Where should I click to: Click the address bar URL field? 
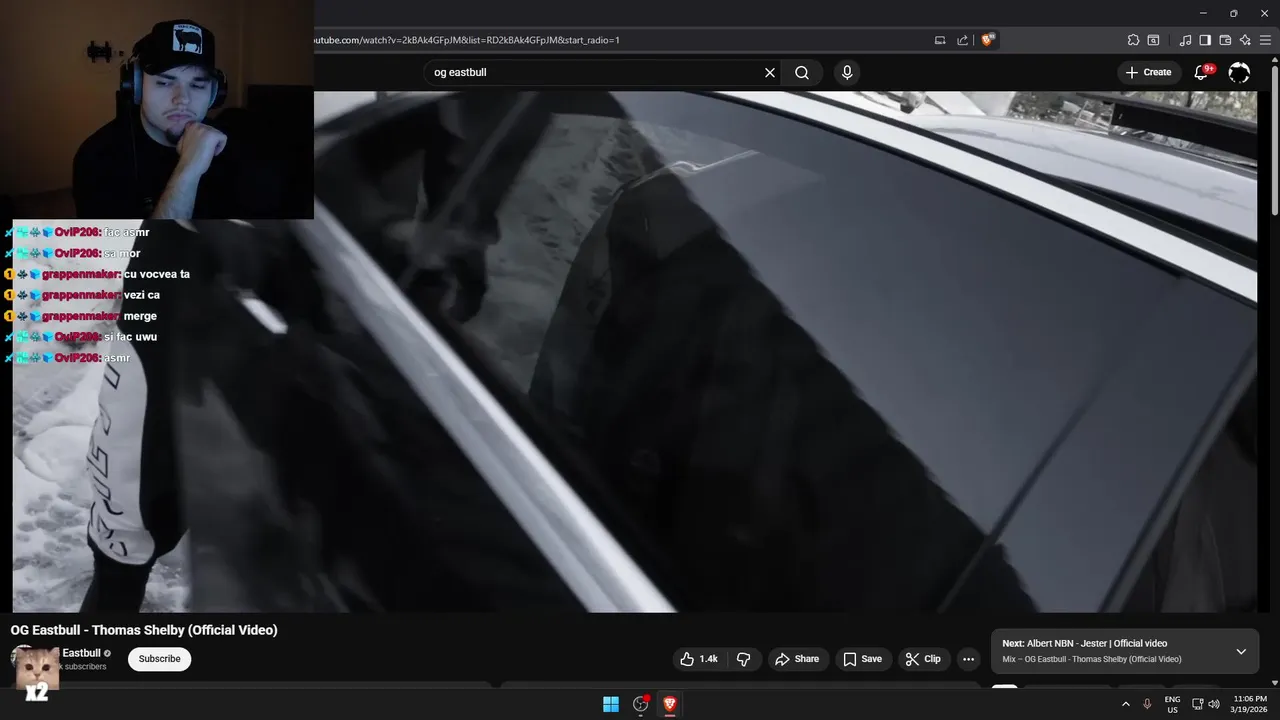click(x=620, y=40)
